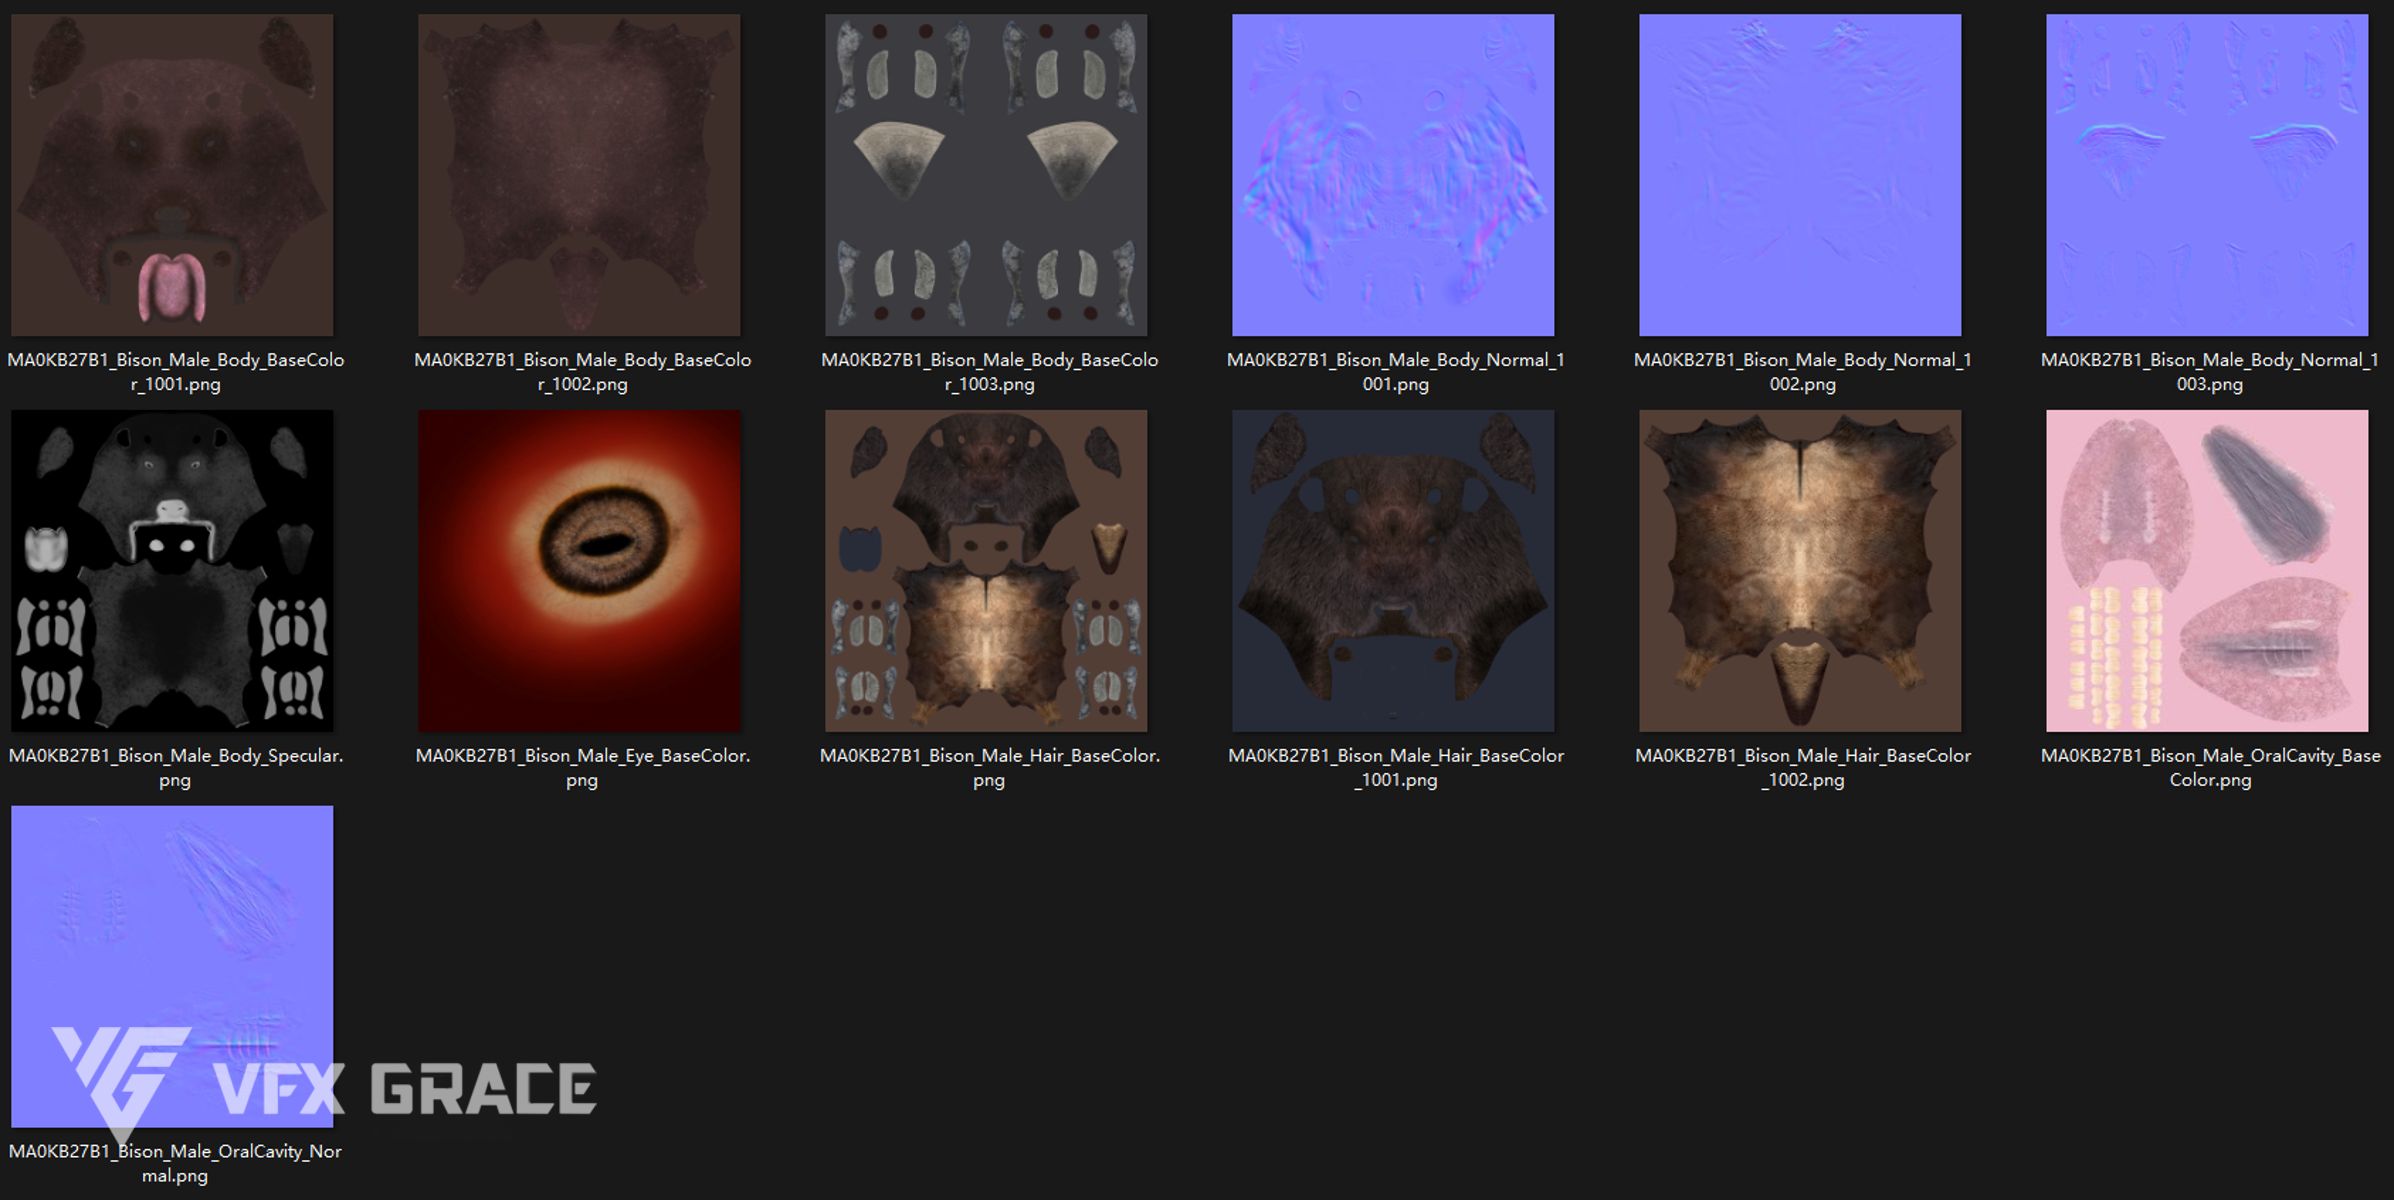
Task: Click filename MA0KB27B1_Bison_Male_Body_BaseColor_1002.png
Action: pyautogui.click(x=582, y=372)
